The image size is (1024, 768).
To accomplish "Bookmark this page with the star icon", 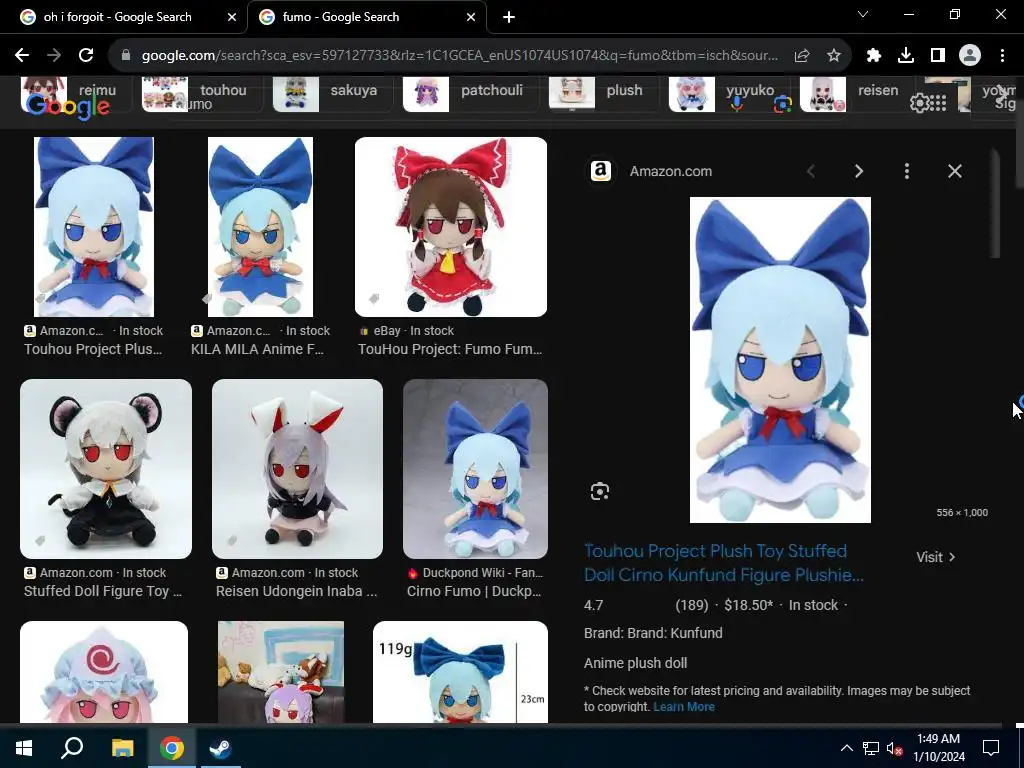I will (x=834, y=56).
